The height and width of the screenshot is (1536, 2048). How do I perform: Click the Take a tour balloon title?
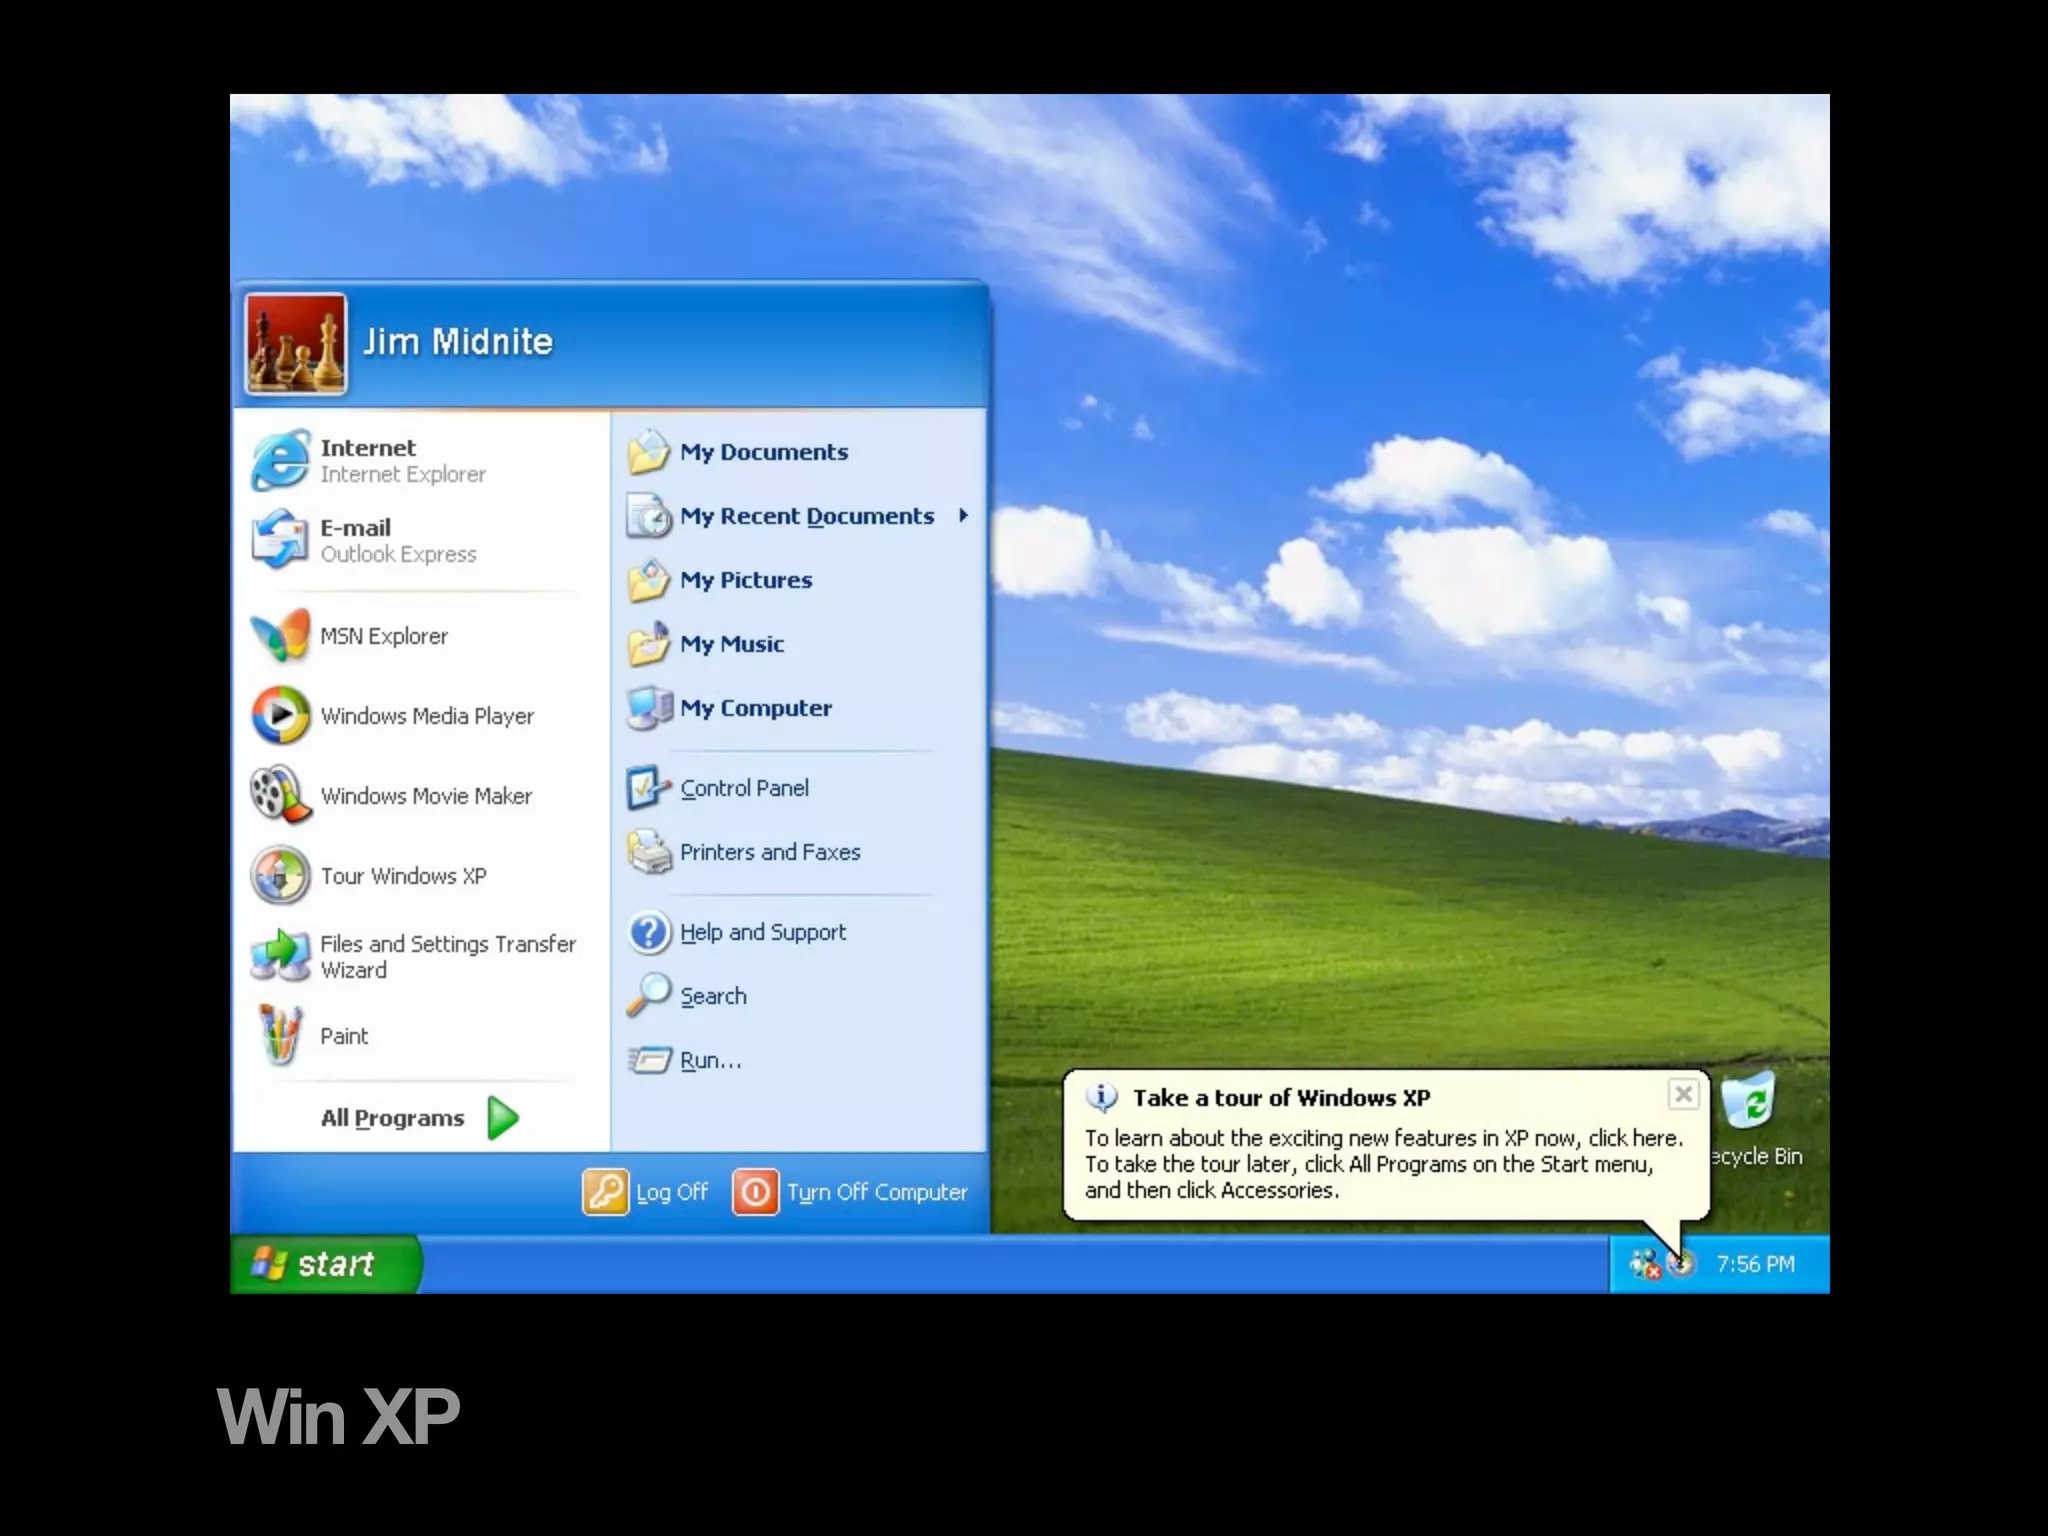[x=1281, y=1098]
